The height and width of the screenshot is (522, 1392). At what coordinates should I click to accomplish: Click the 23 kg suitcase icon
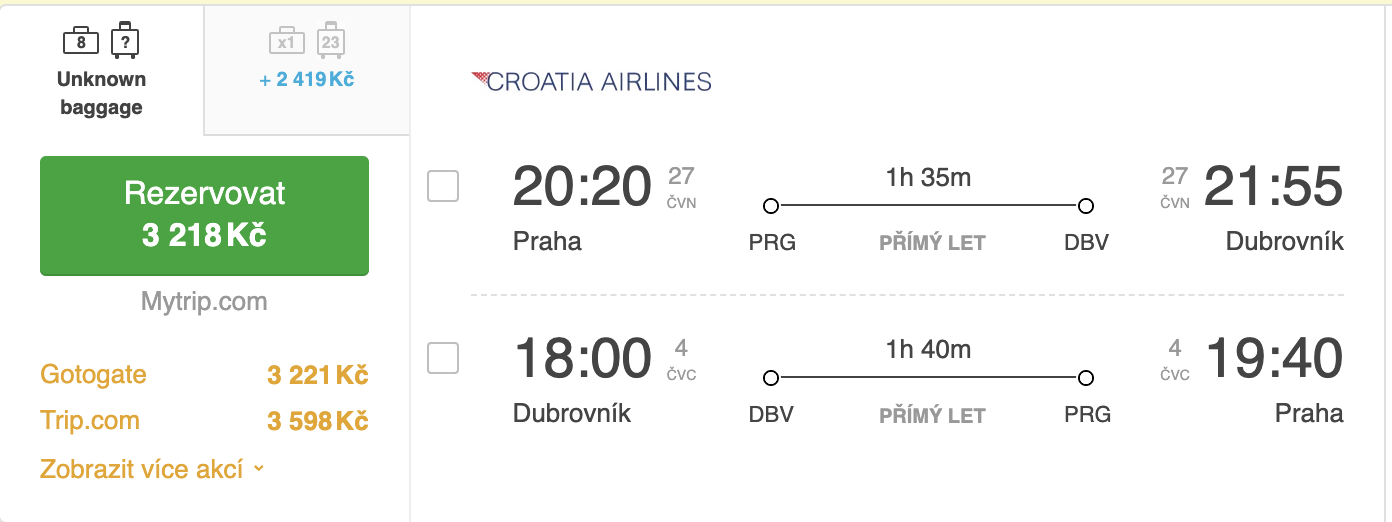click(x=331, y=41)
